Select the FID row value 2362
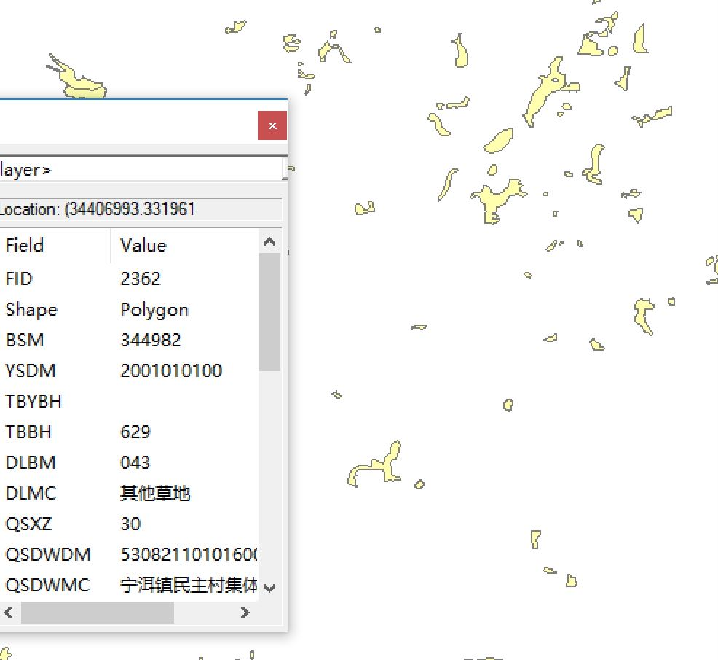The height and width of the screenshot is (660, 719). (140, 279)
